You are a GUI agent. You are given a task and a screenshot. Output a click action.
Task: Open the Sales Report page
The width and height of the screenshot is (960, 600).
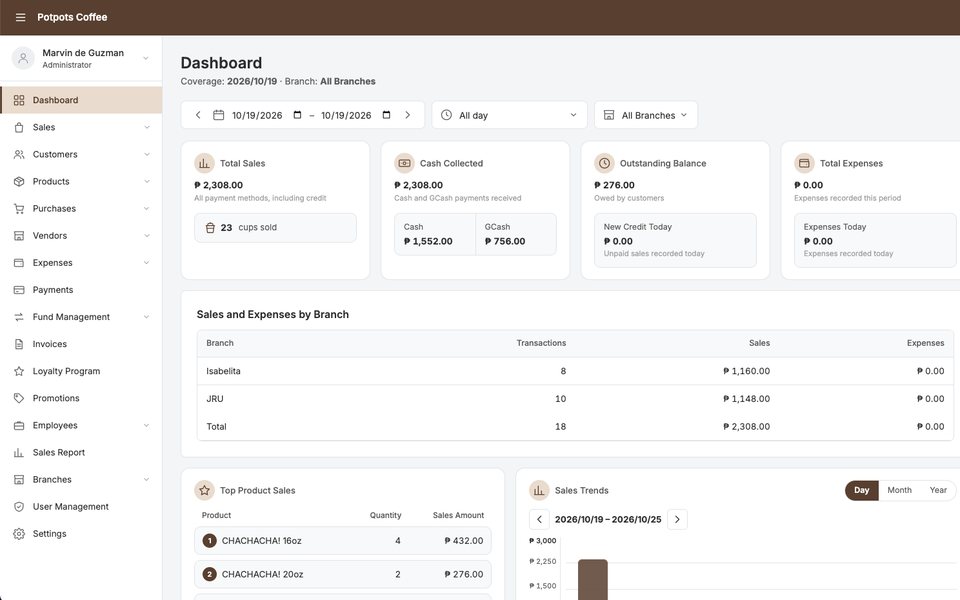(81, 452)
